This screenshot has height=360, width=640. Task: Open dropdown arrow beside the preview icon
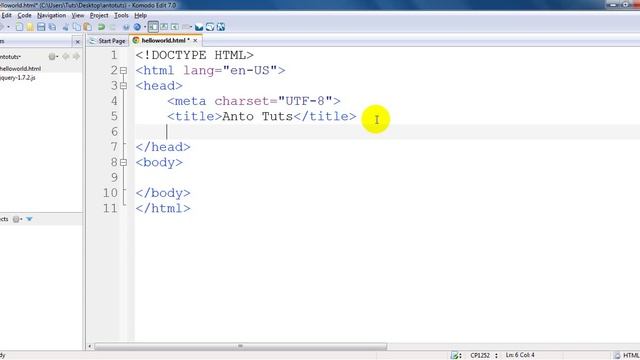point(144,27)
